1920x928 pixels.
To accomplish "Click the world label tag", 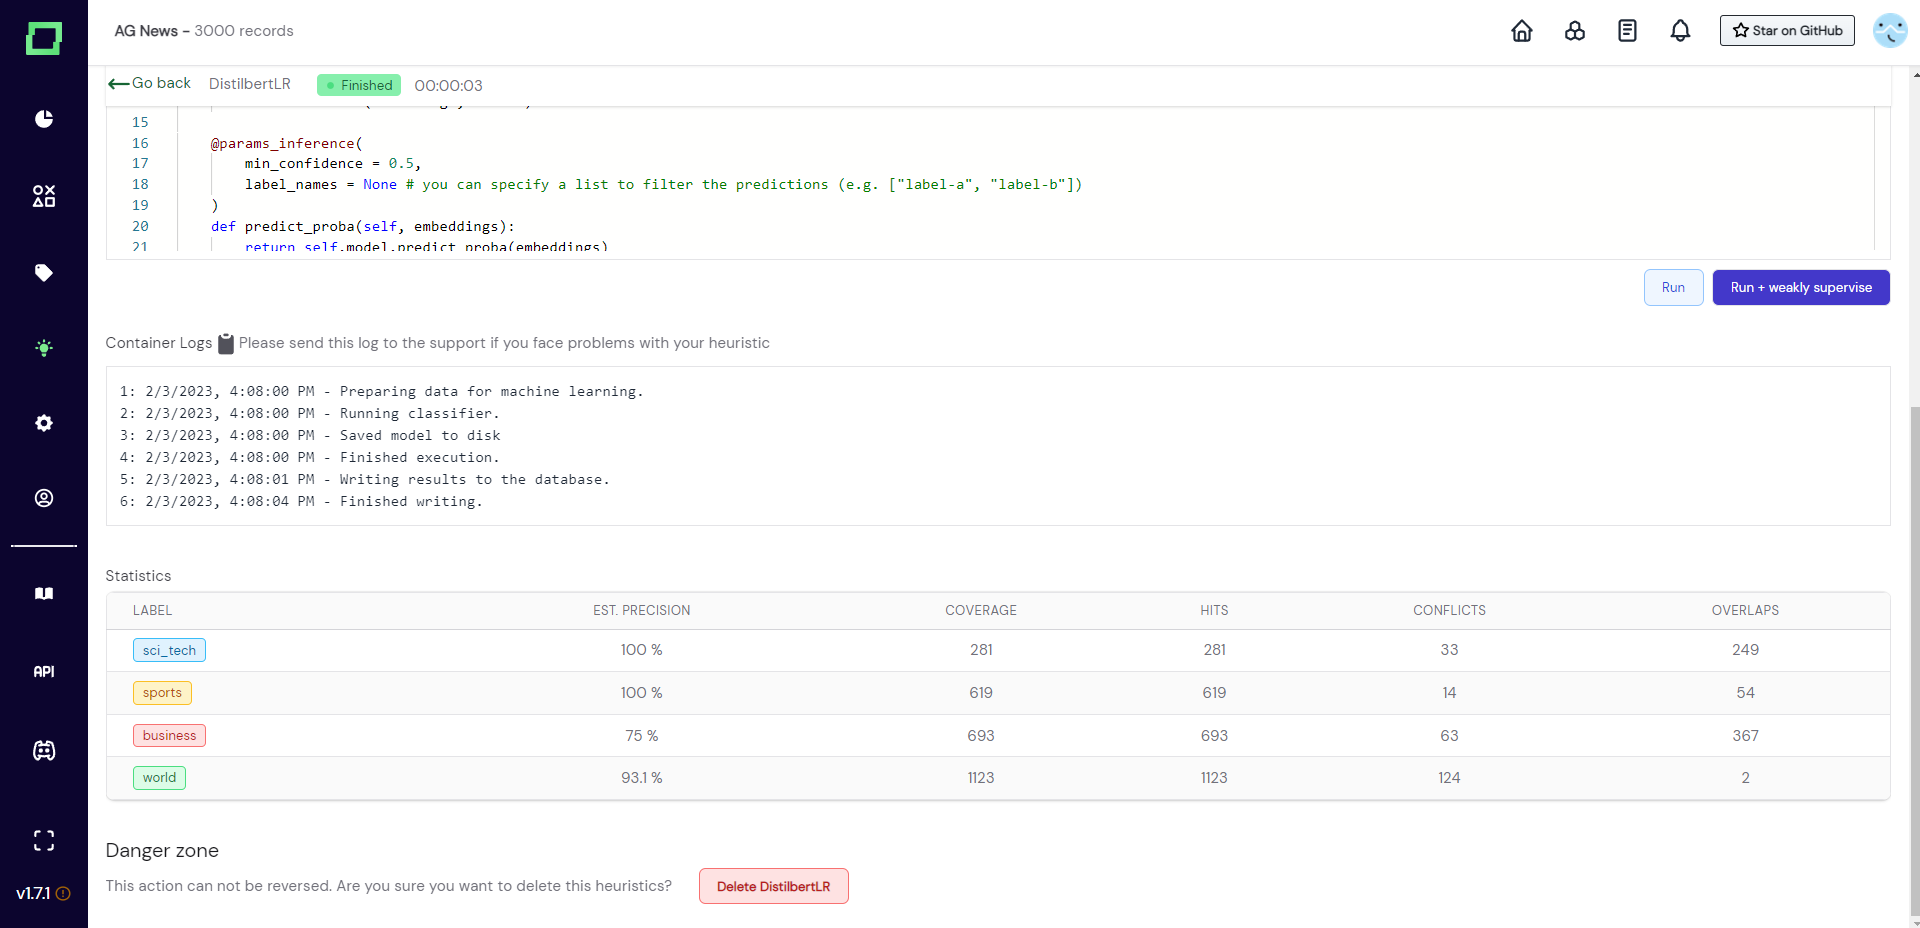I will 159,778.
